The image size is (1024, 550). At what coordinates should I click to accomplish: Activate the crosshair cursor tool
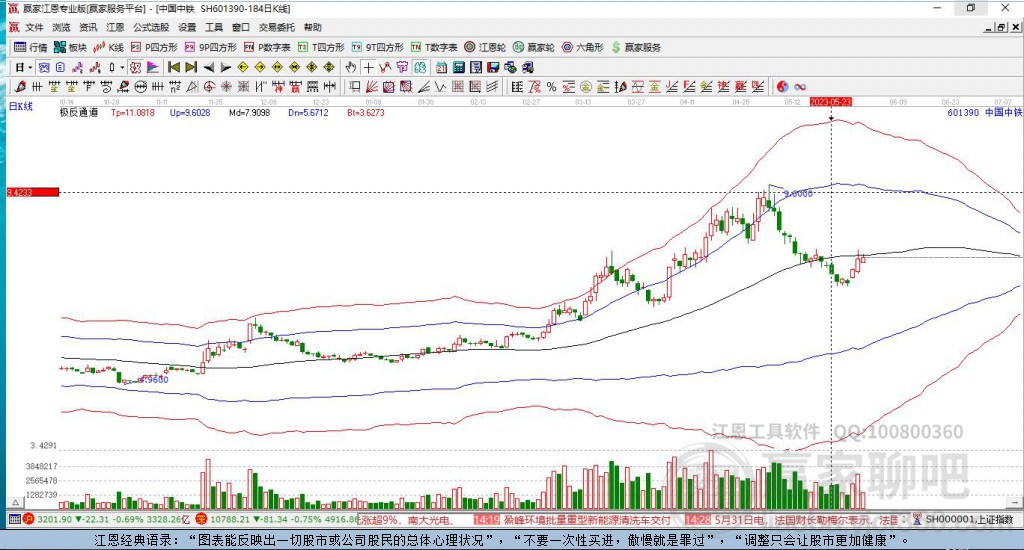(x=368, y=67)
